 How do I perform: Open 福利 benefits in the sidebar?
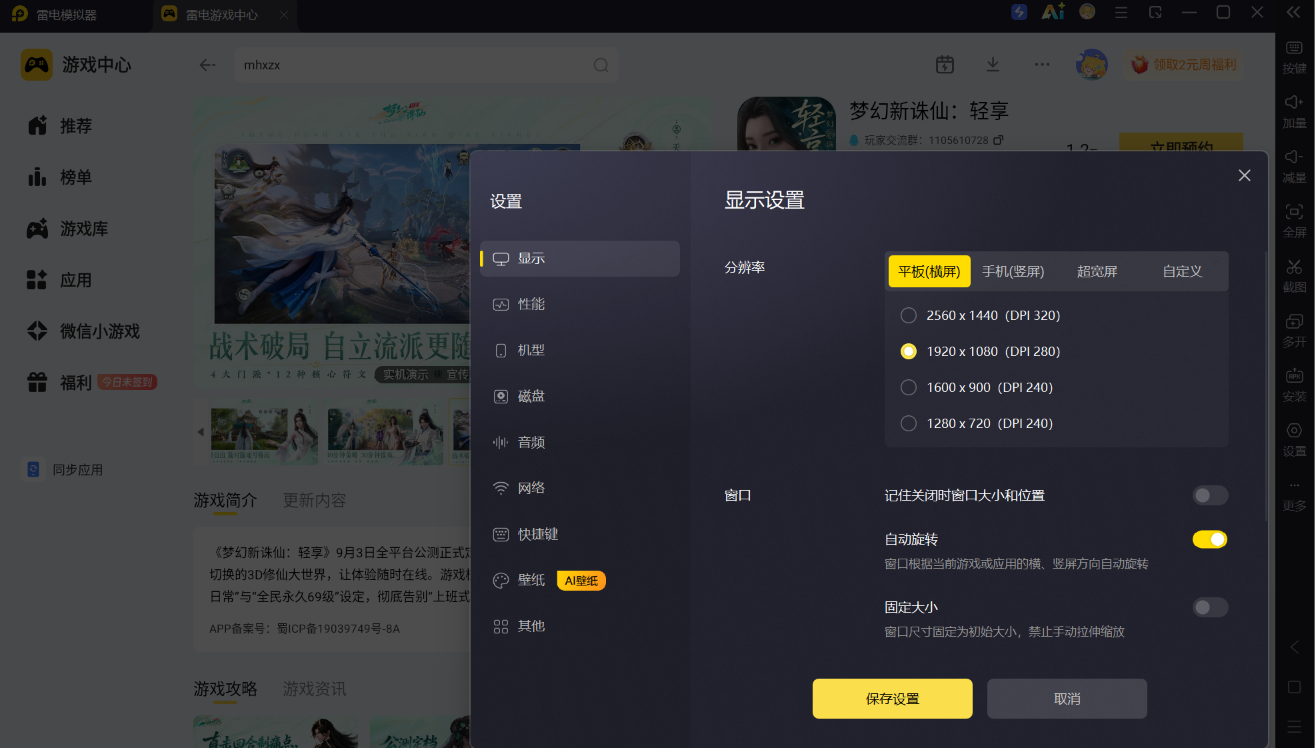click(60, 382)
